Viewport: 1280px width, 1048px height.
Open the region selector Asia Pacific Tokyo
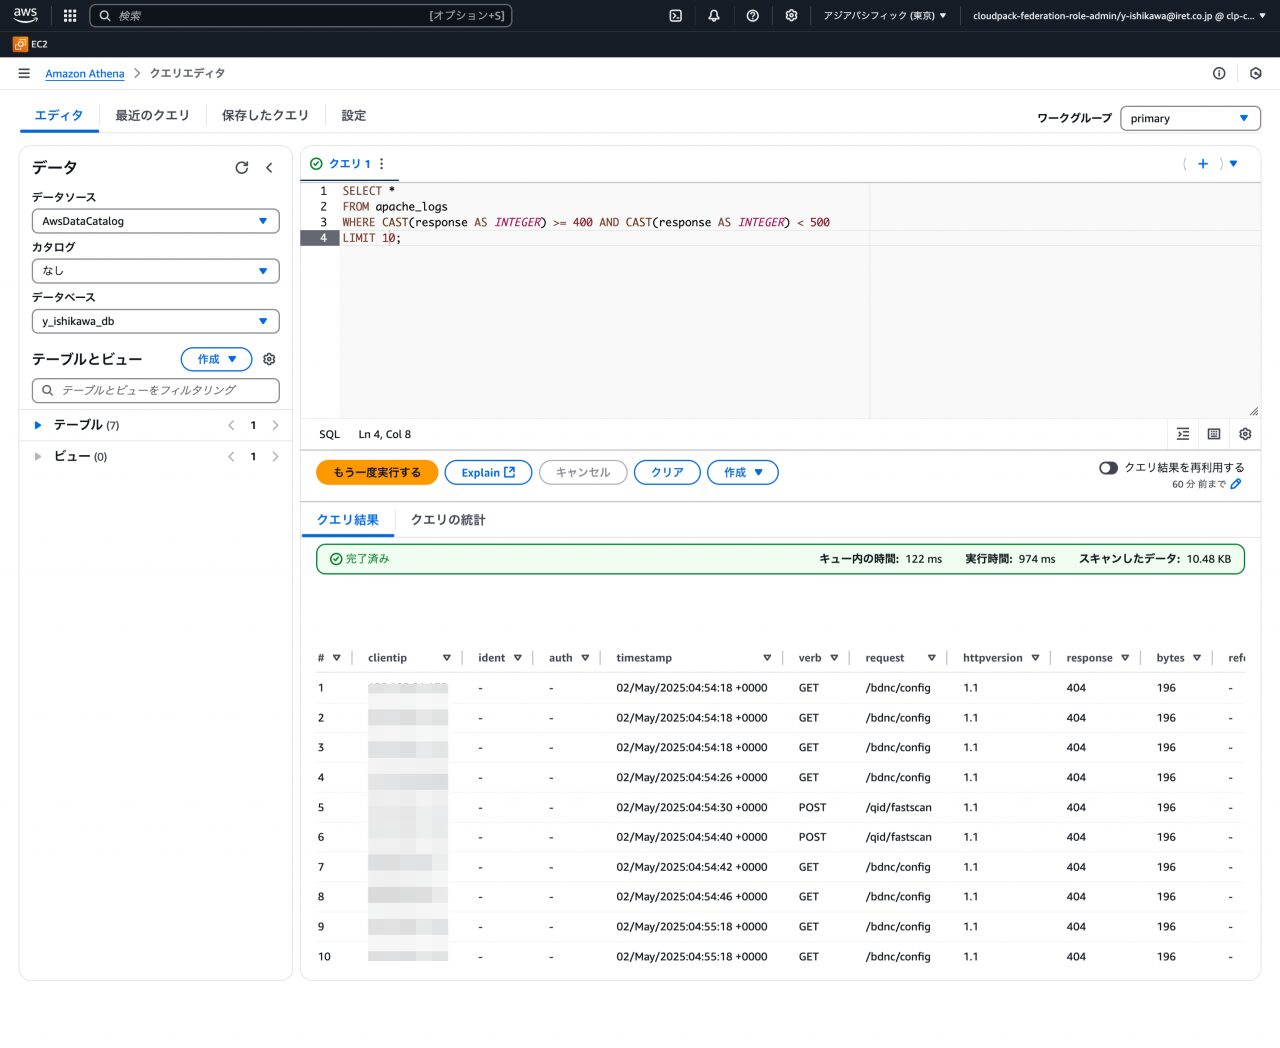coord(885,15)
